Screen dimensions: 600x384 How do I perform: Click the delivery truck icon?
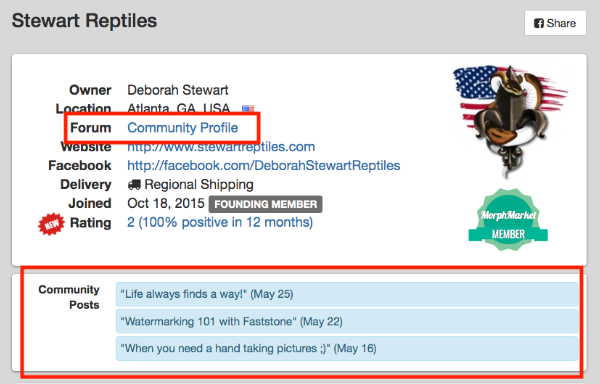[x=134, y=185]
